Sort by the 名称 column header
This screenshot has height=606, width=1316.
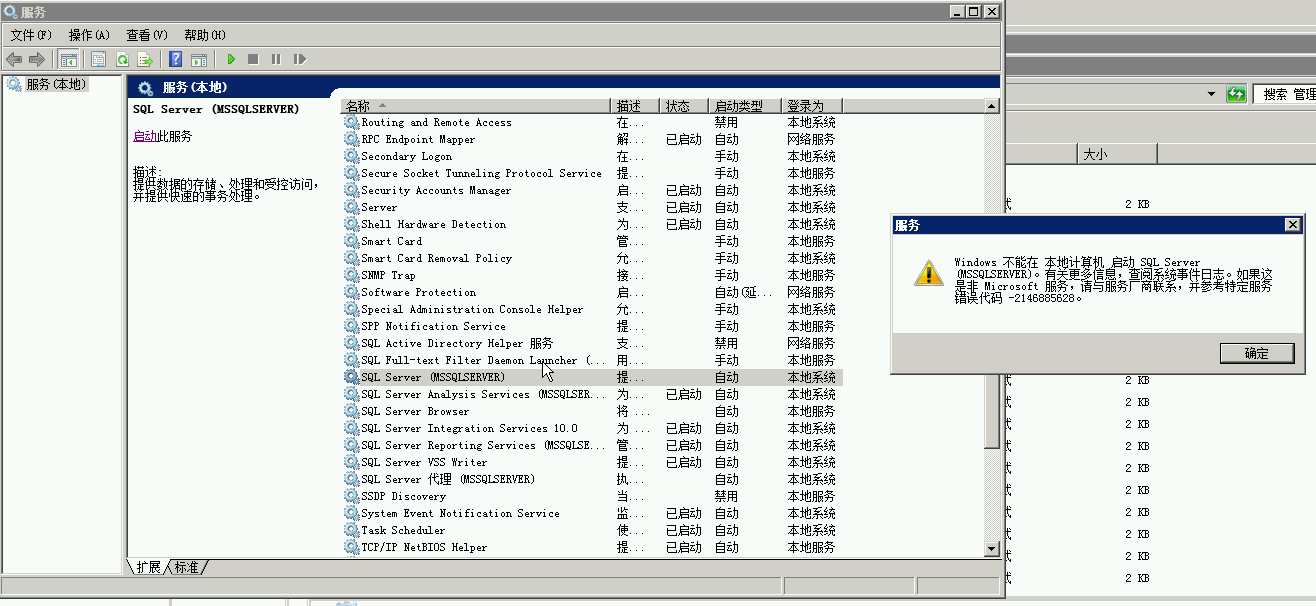(476, 106)
